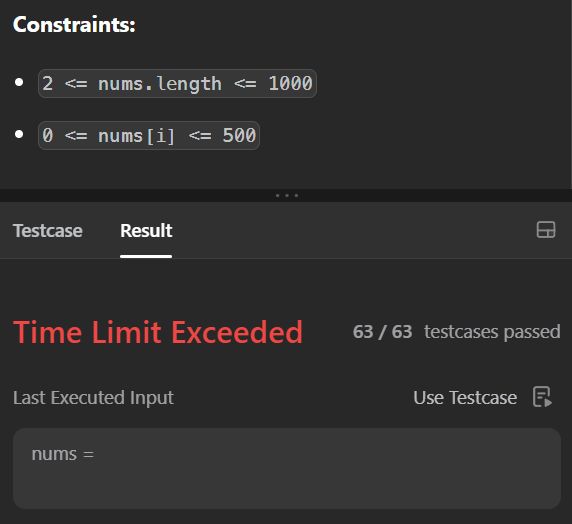Select the nums.length constraint code block
This screenshot has width=572, height=524.
click(x=177, y=84)
